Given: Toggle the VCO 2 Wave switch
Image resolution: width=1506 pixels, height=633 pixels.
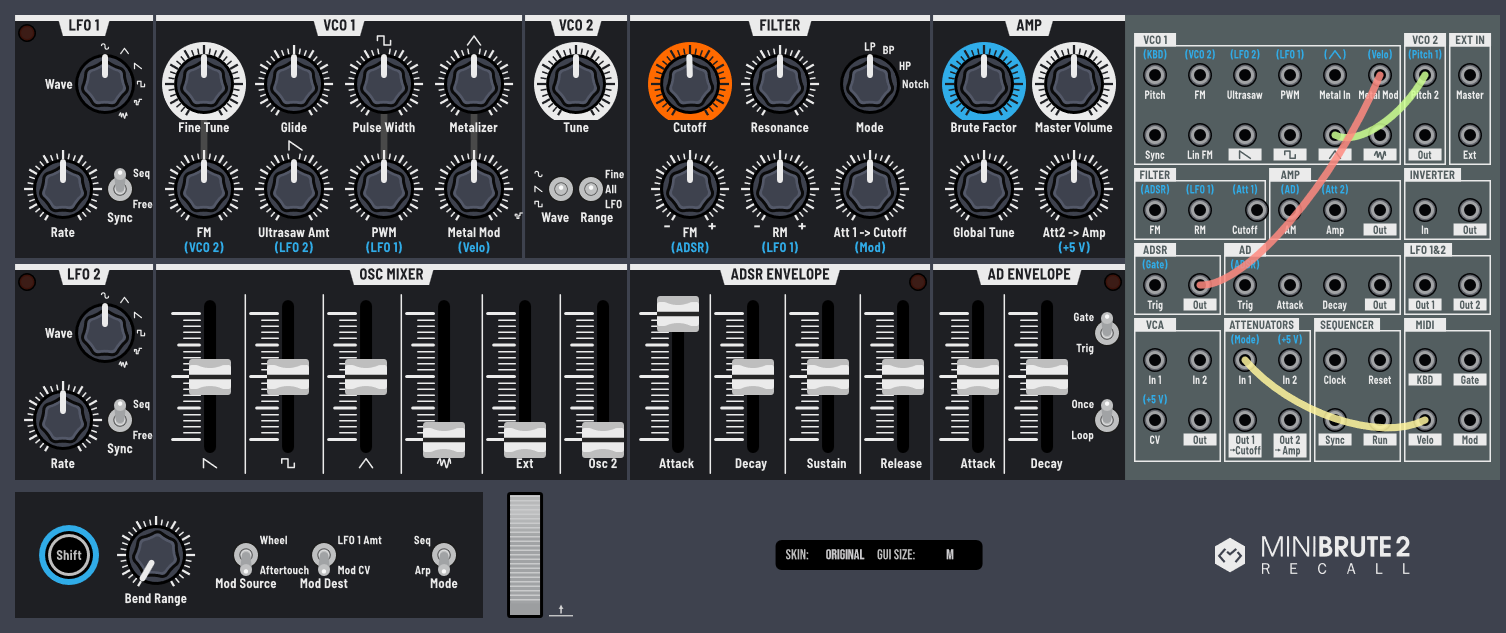Looking at the screenshot, I should click(x=561, y=188).
